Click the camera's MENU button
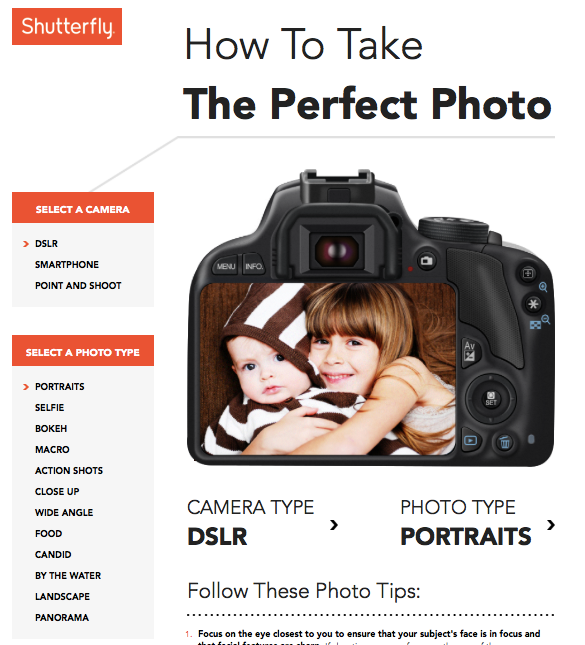This screenshot has width=585, height=645. coord(225,266)
